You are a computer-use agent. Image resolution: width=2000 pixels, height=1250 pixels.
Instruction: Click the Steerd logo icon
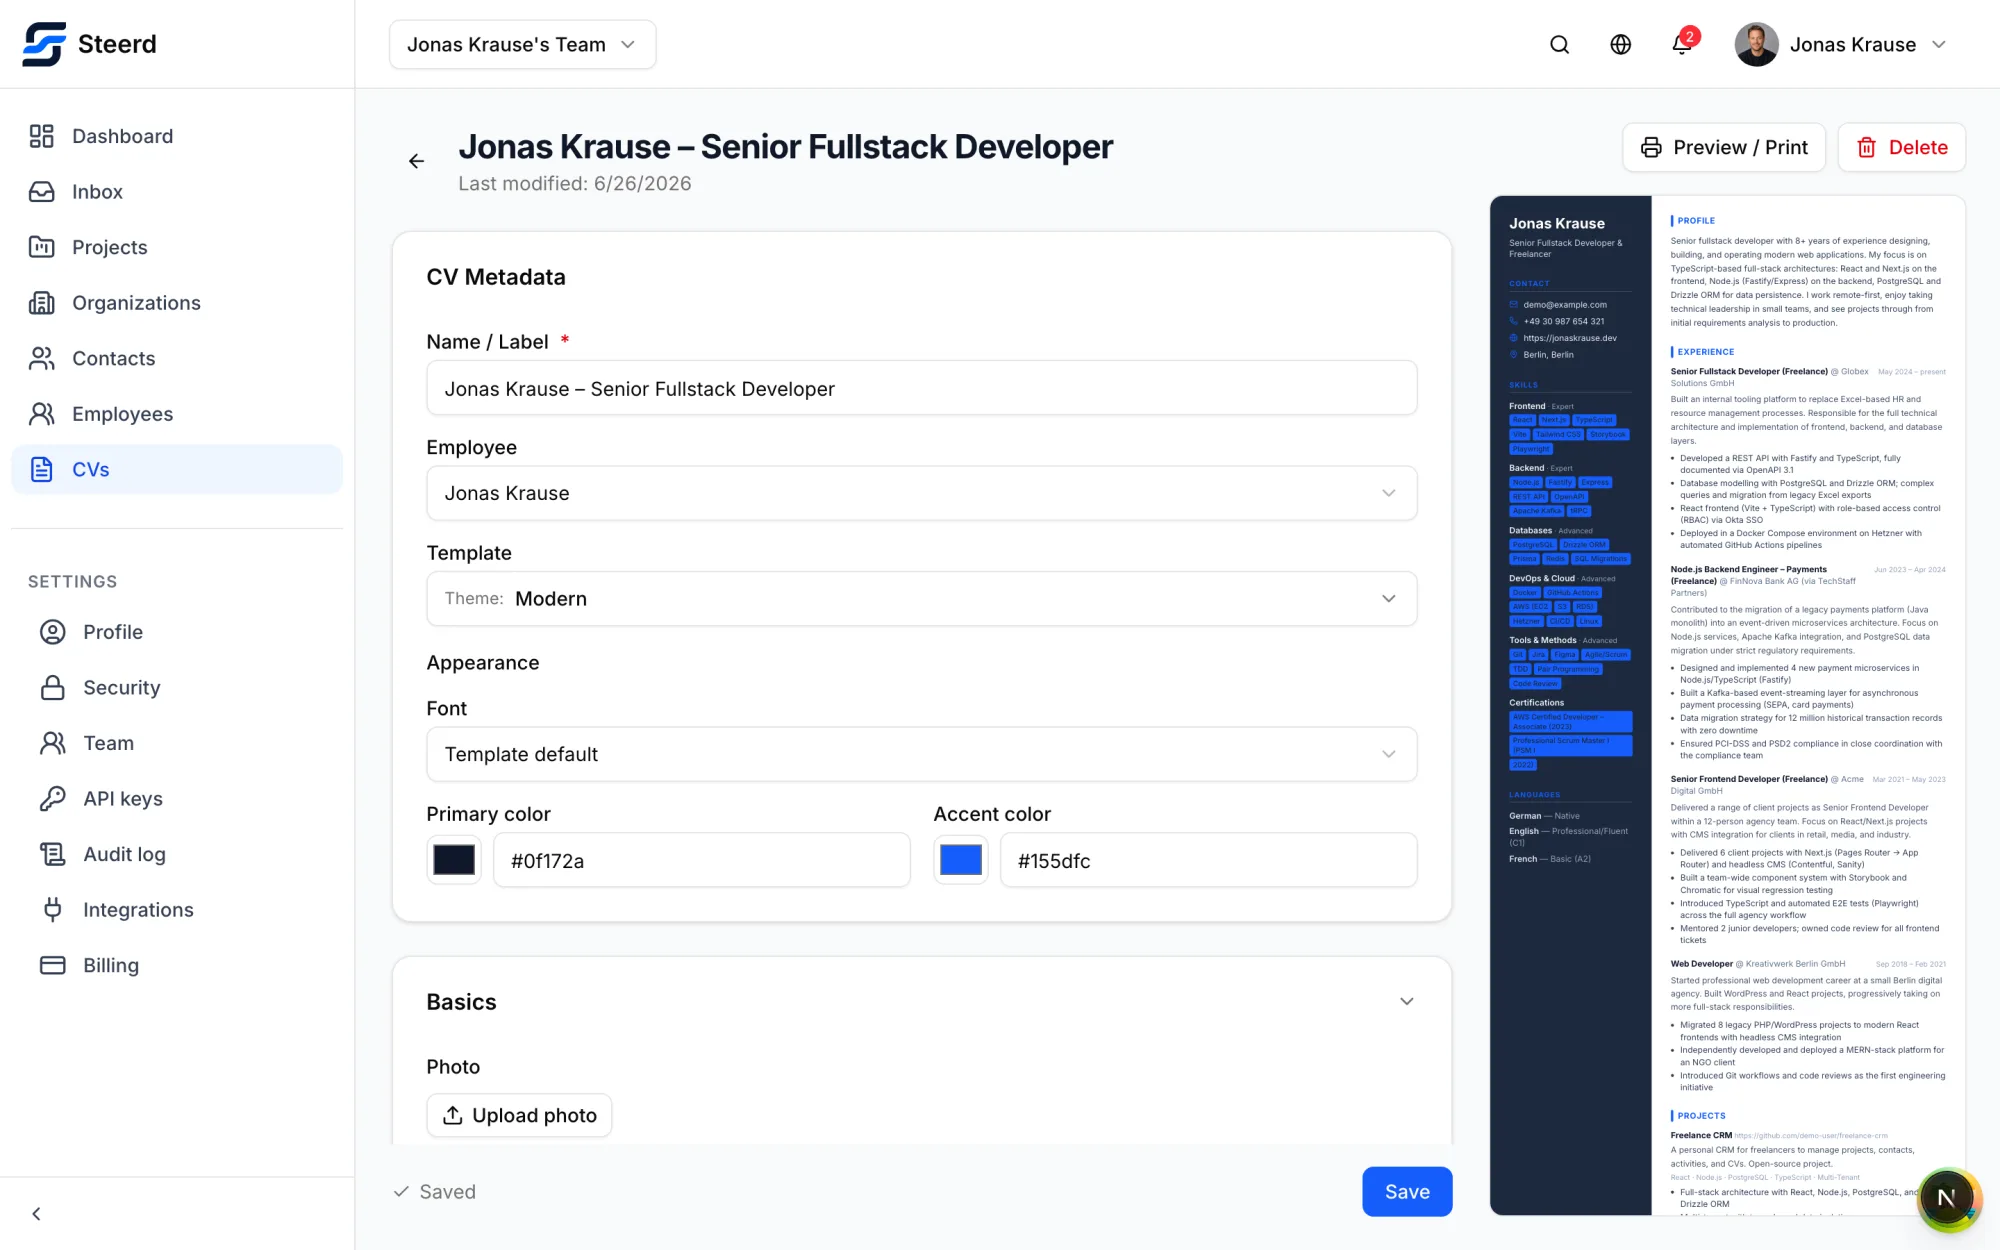tap(44, 44)
